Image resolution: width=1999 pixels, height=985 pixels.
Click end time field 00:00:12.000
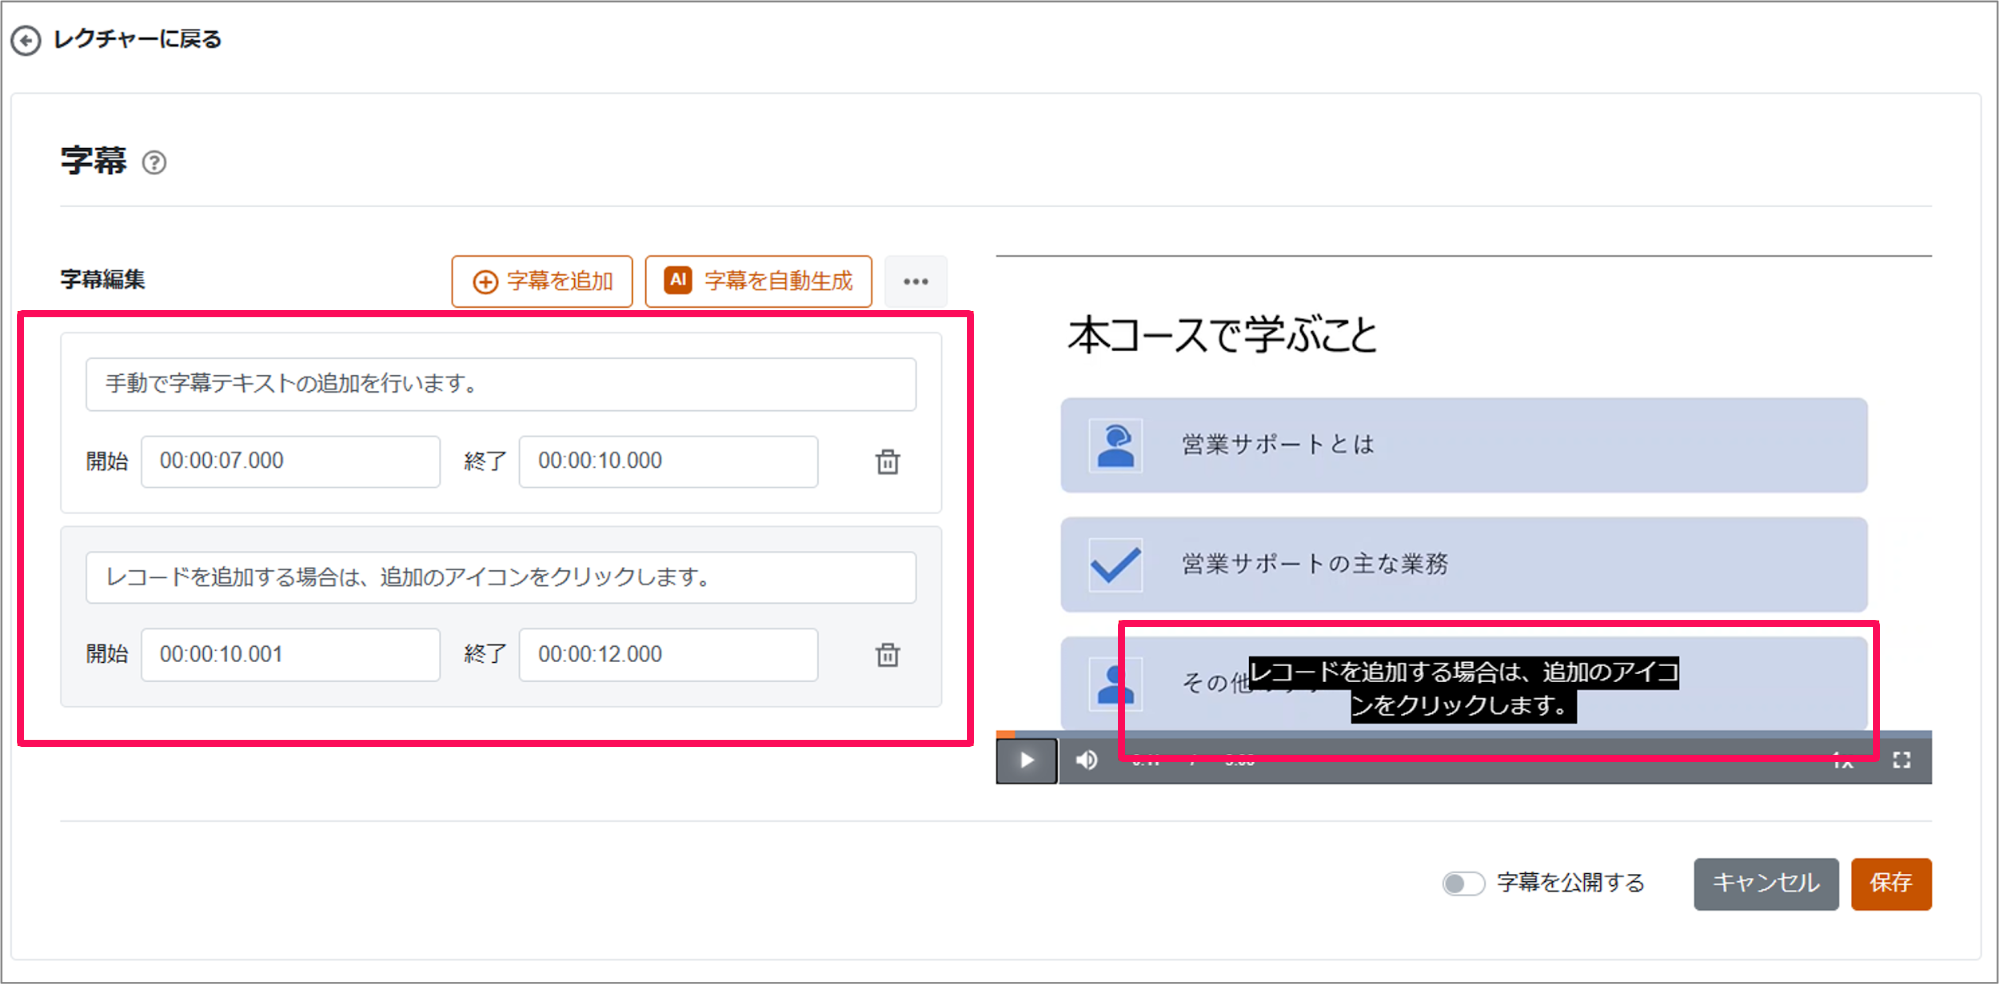click(x=668, y=655)
